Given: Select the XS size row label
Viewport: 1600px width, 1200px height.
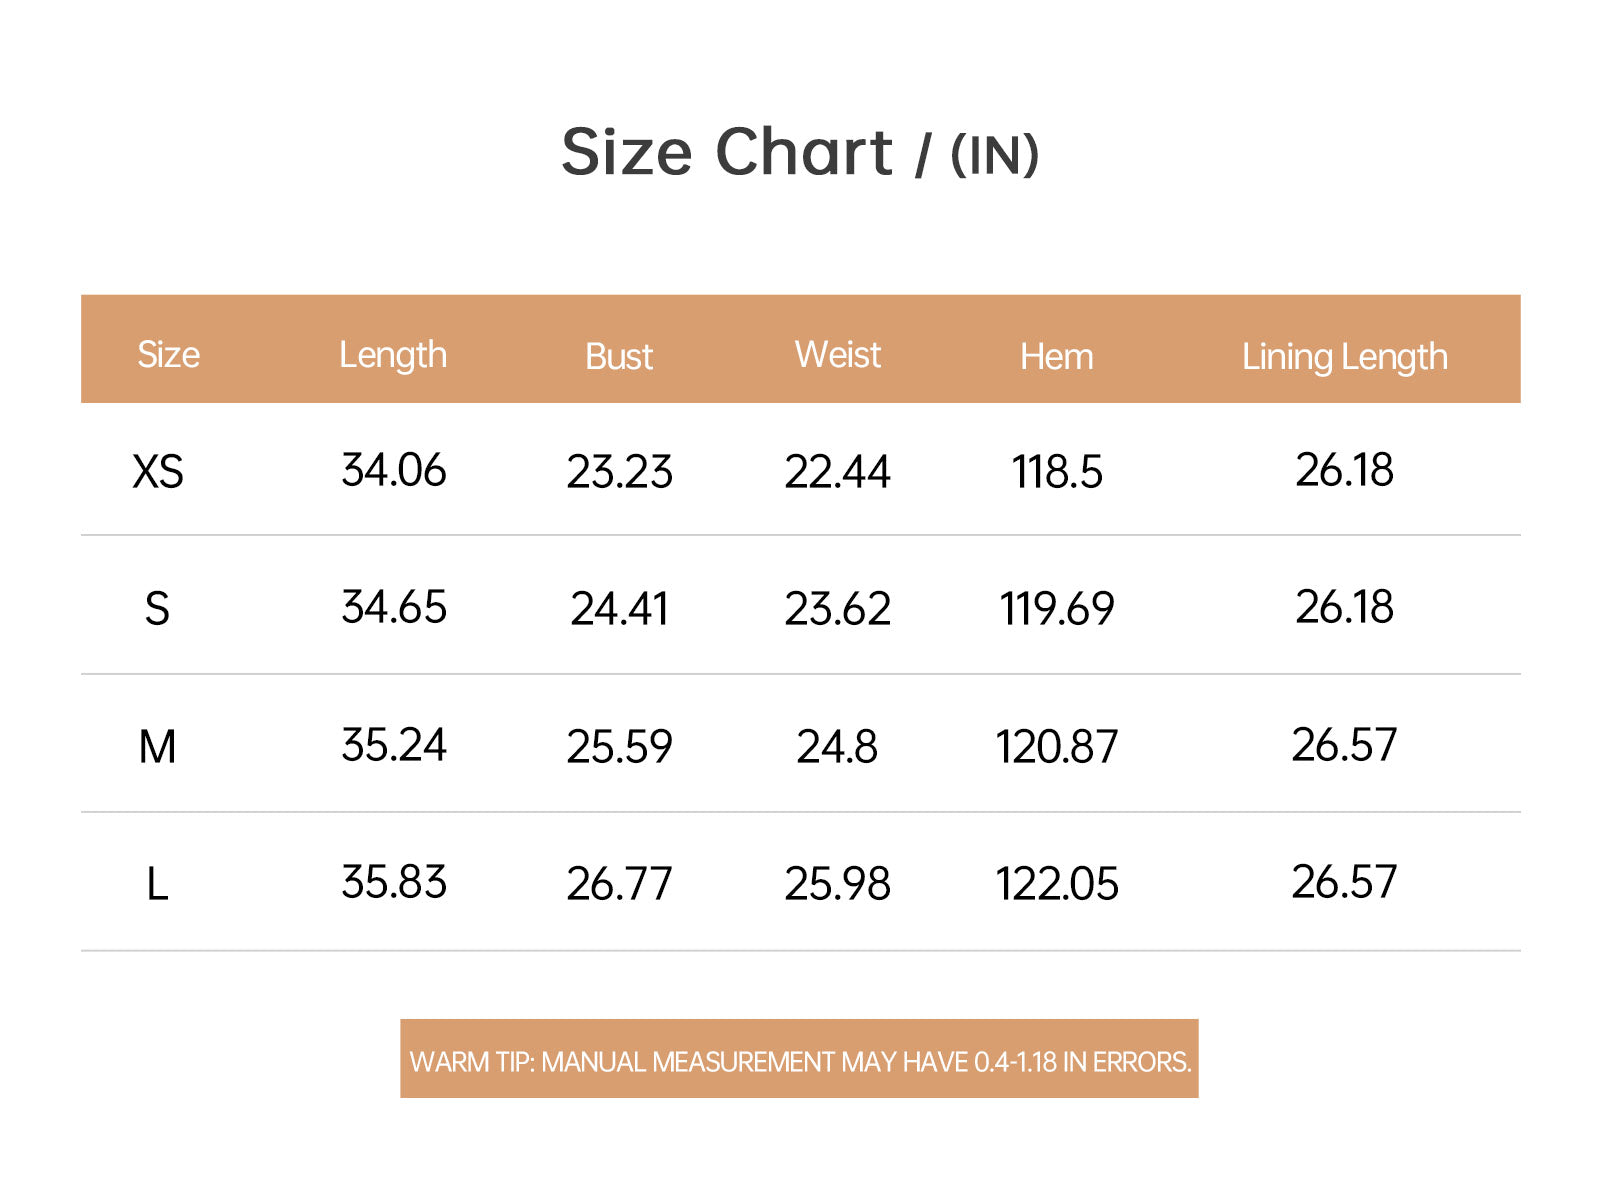Looking at the screenshot, I should pos(158,471).
